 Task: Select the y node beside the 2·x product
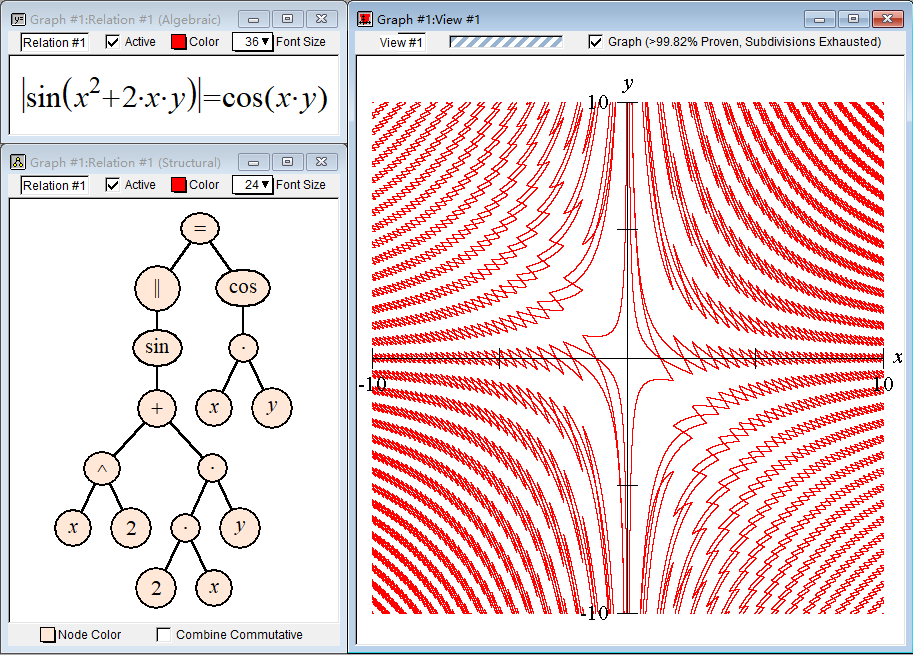pos(240,527)
